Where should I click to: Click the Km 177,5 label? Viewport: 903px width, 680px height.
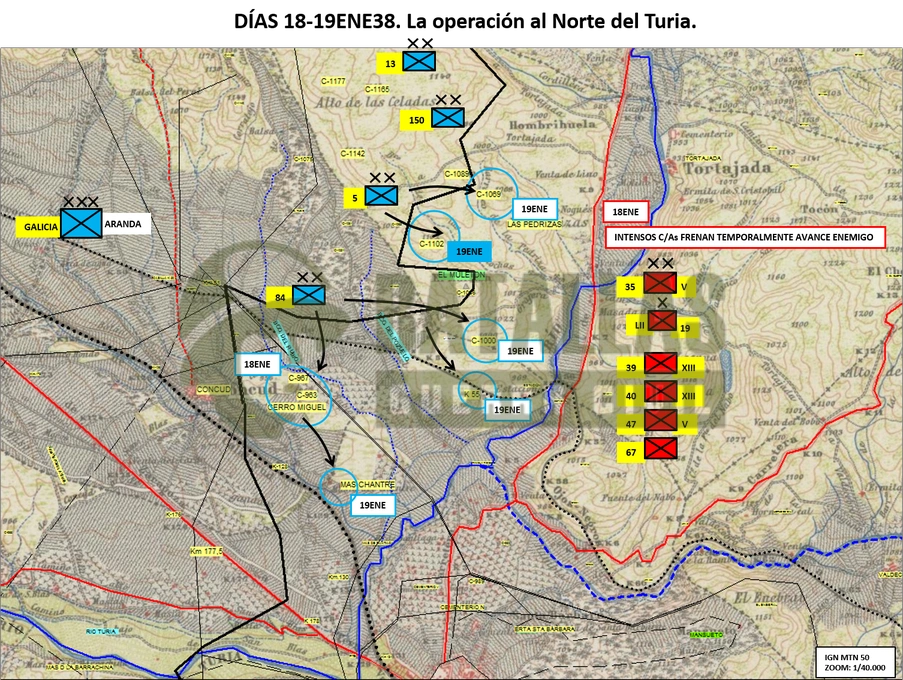point(206,552)
